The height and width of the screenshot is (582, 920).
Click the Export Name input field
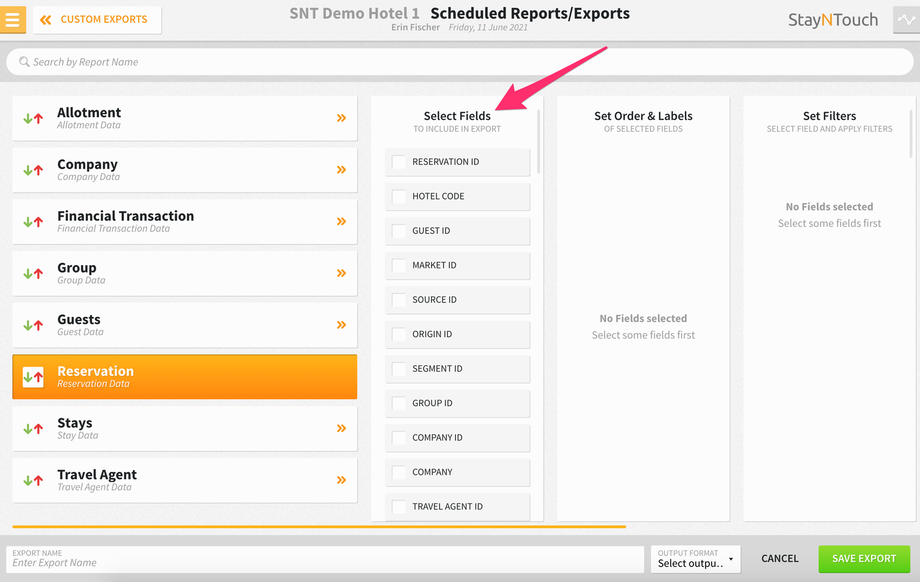pyautogui.click(x=325, y=559)
